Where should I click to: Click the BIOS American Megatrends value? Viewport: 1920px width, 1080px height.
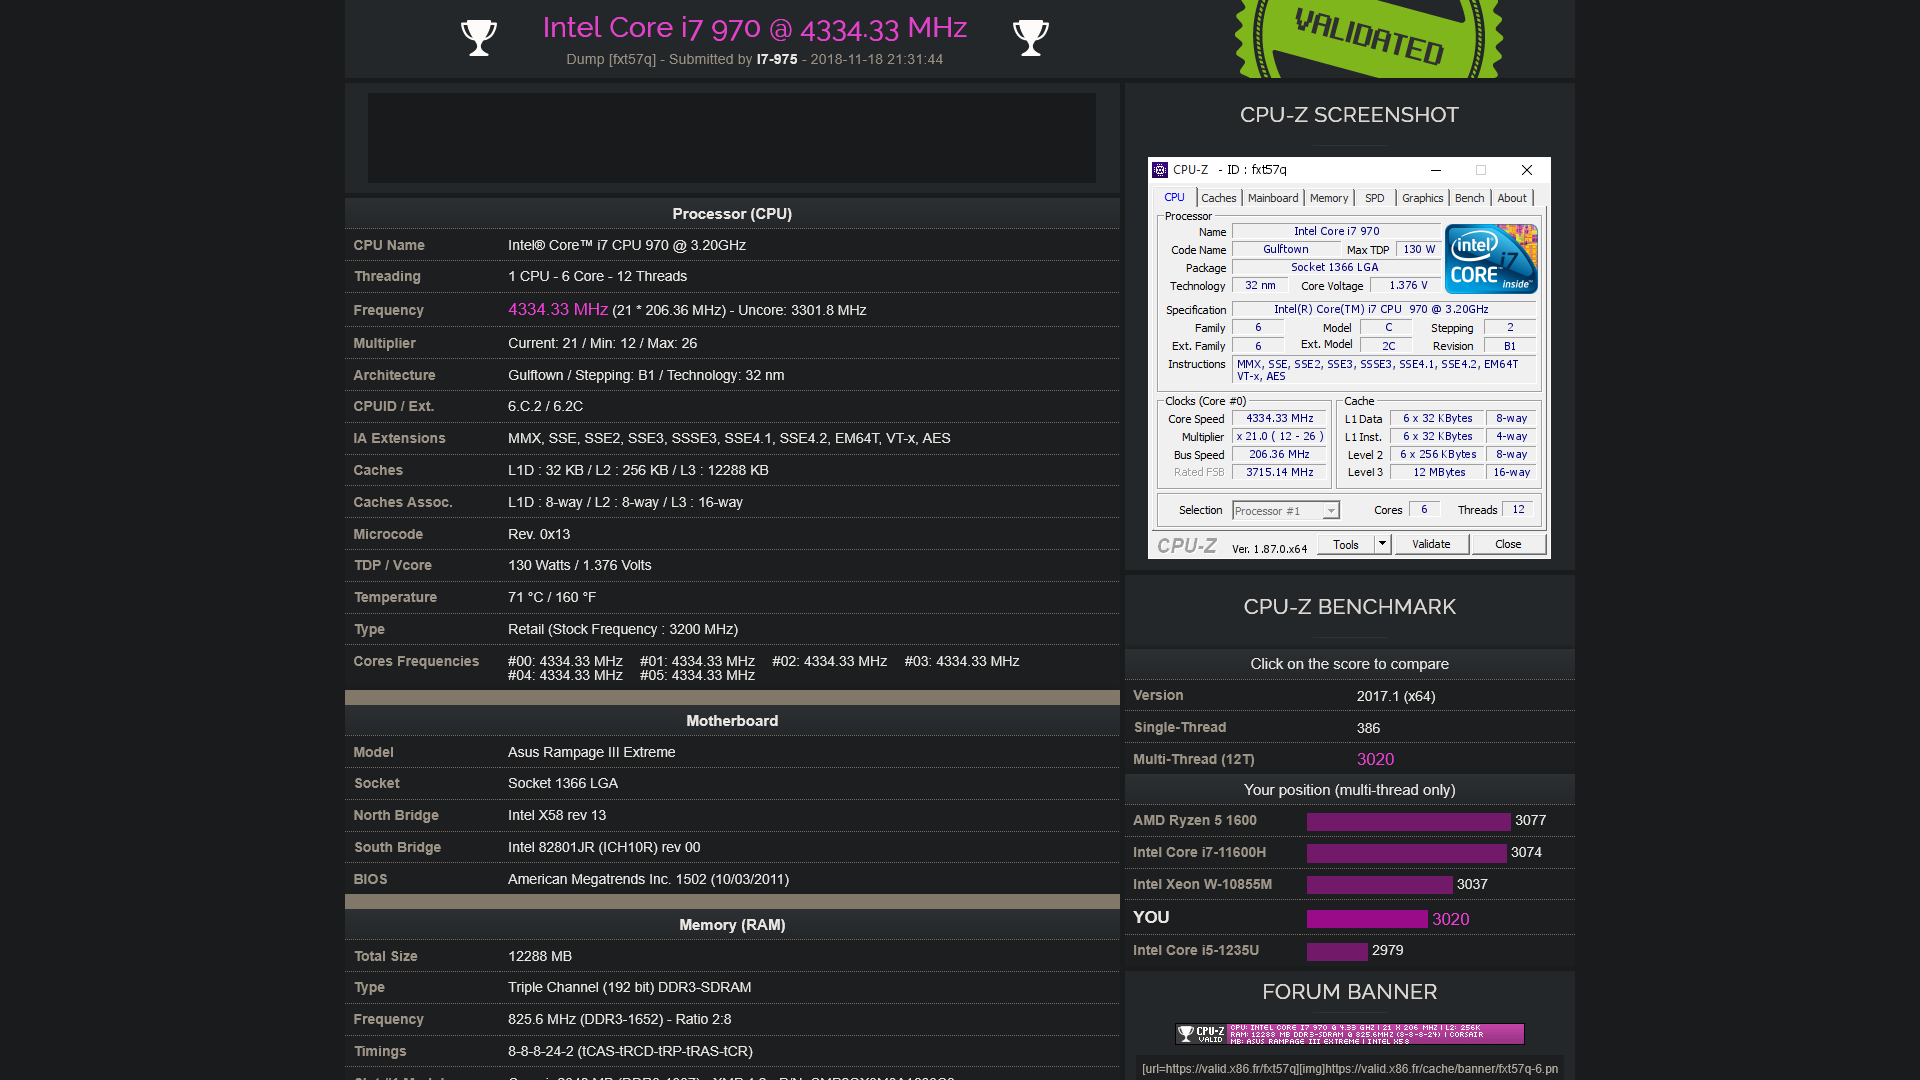648,880
